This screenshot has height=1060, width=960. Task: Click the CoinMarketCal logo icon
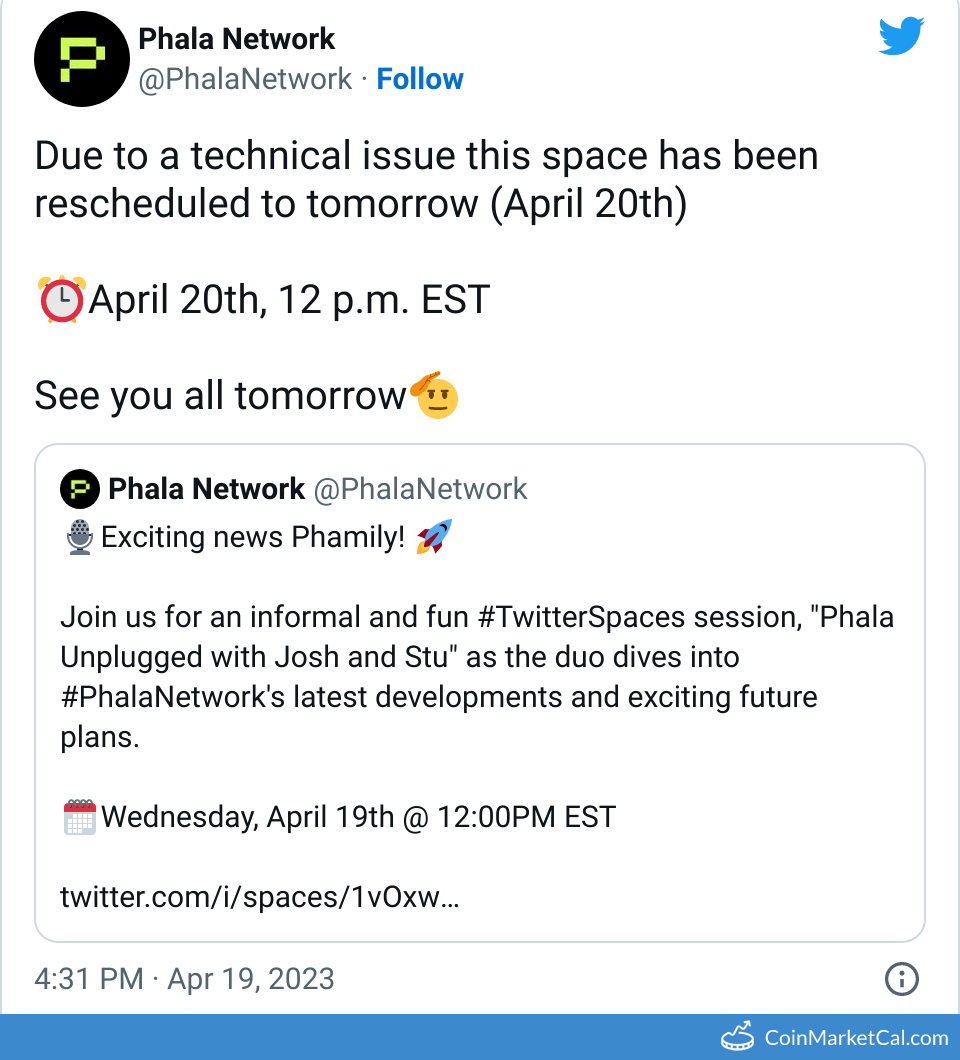click(738, 1036)
